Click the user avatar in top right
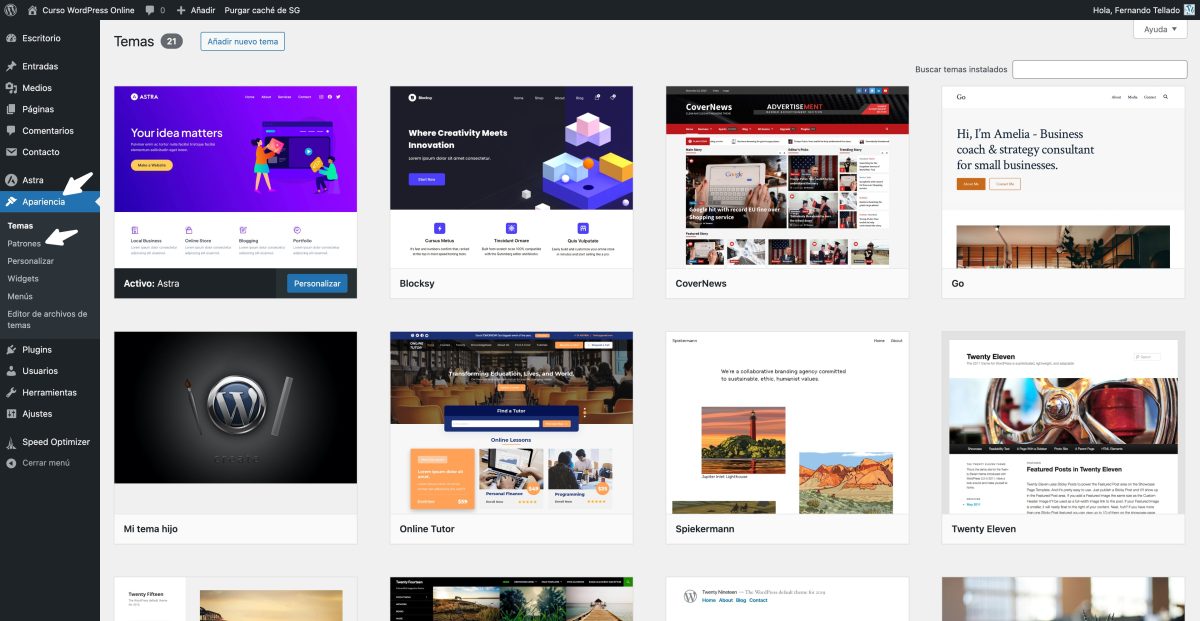Image resolution: width=1200 pixels, height=621 pixels. tap(1189, 9)
